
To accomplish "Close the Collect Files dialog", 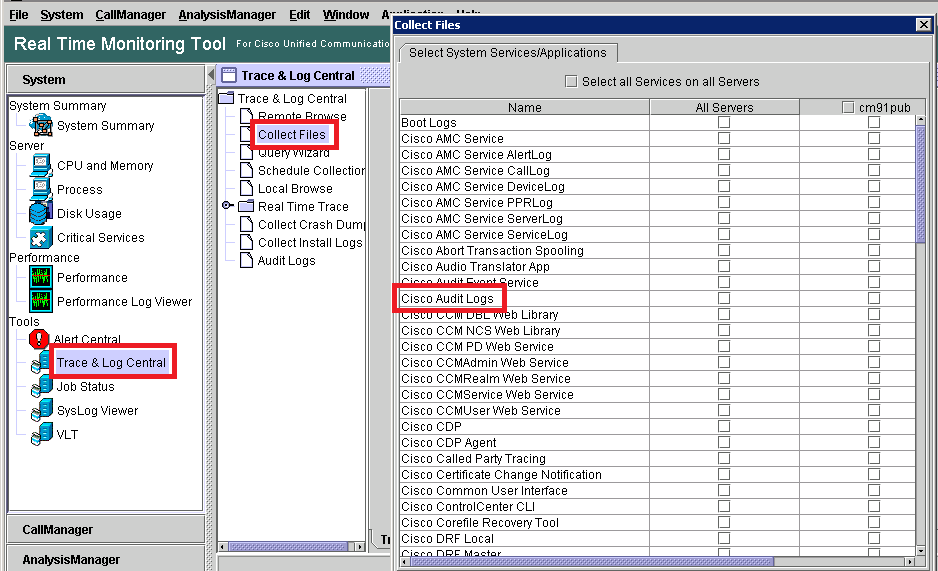I will pos(924,25).
